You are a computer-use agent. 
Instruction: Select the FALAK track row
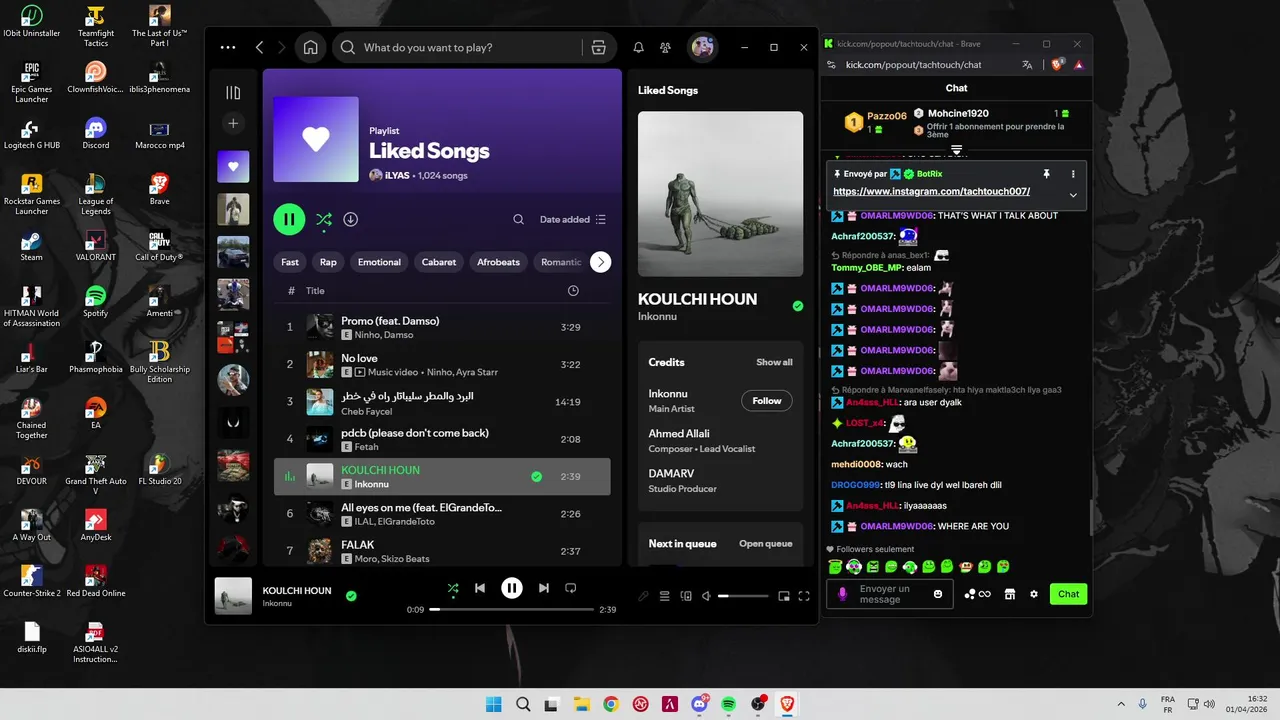[442, 551]
